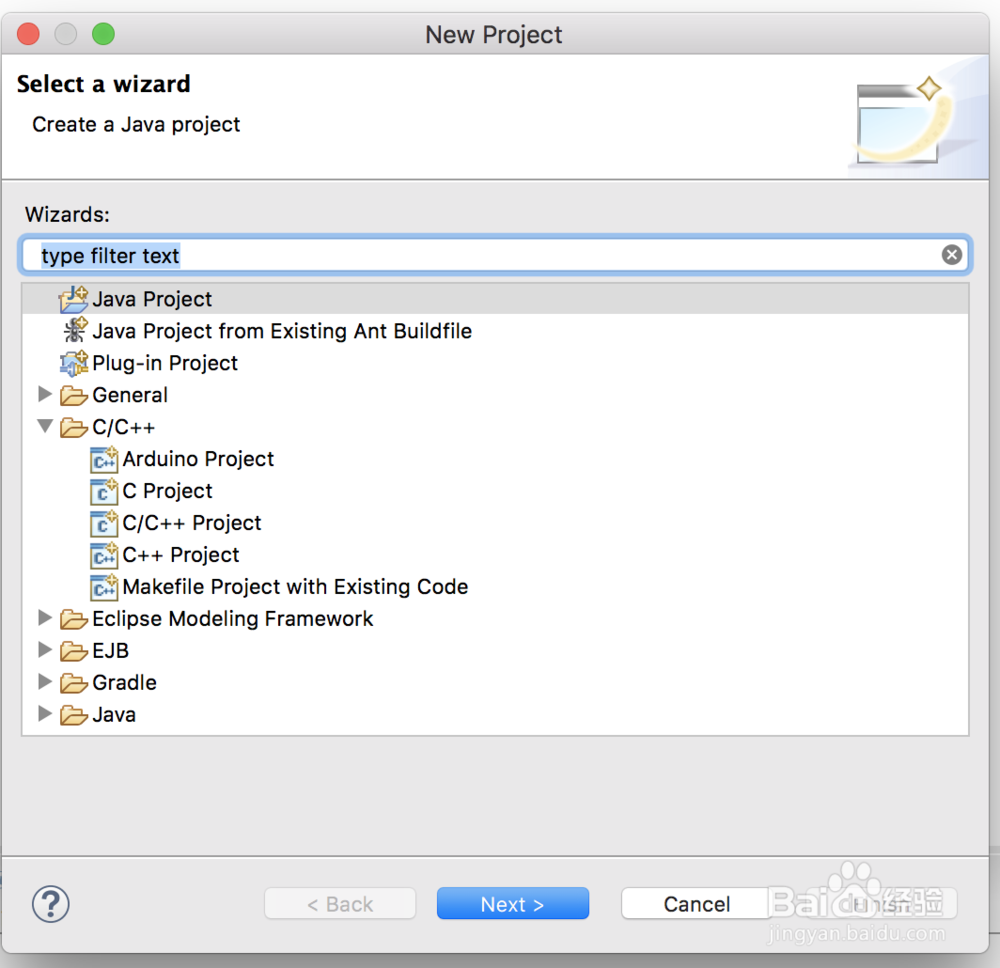Click the Makefile Project icon
The width and height of the screenshot is (1000, 968).
click(x=104, y=587)
